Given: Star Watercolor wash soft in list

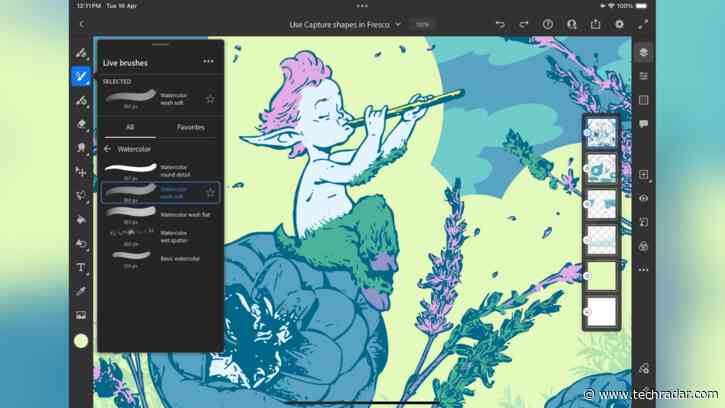Looking at the screenshot, I should pos(210,192).
